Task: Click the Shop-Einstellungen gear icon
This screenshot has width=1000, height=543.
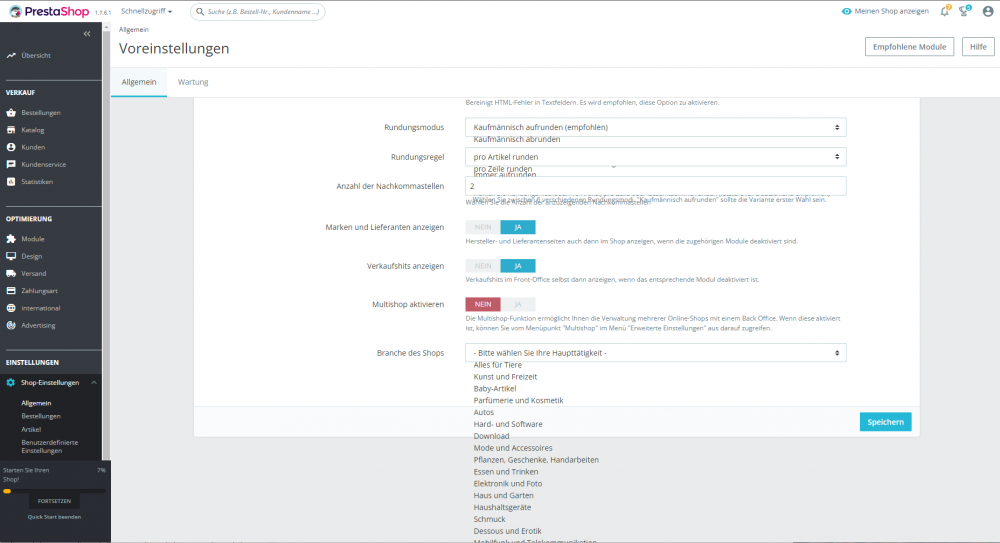Action: [x=11, y=383]
